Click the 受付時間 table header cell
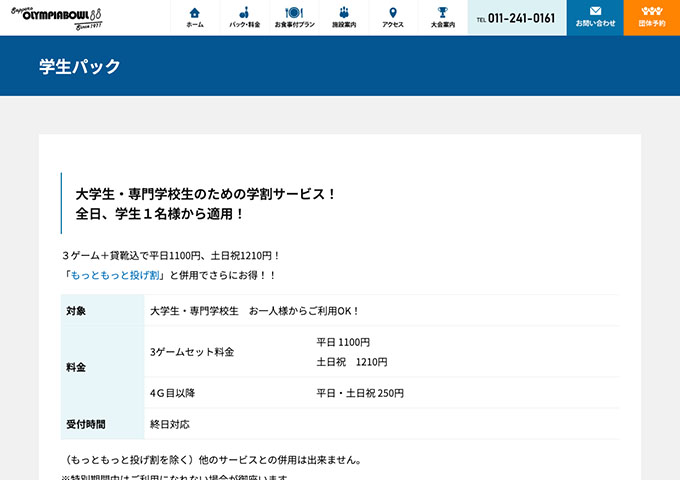The height and width of the screenshot is (480, 680). pyautogui.click(x=102, y=424)
